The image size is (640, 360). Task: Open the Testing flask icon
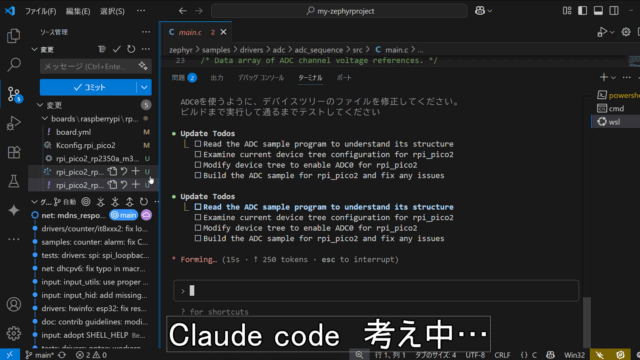tap(13, 181)
